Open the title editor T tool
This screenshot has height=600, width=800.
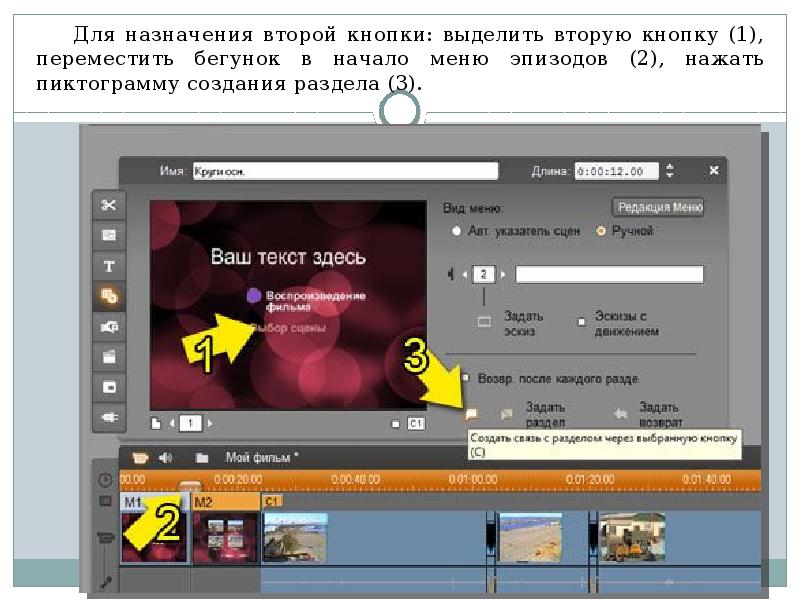(x=108, y=266)
